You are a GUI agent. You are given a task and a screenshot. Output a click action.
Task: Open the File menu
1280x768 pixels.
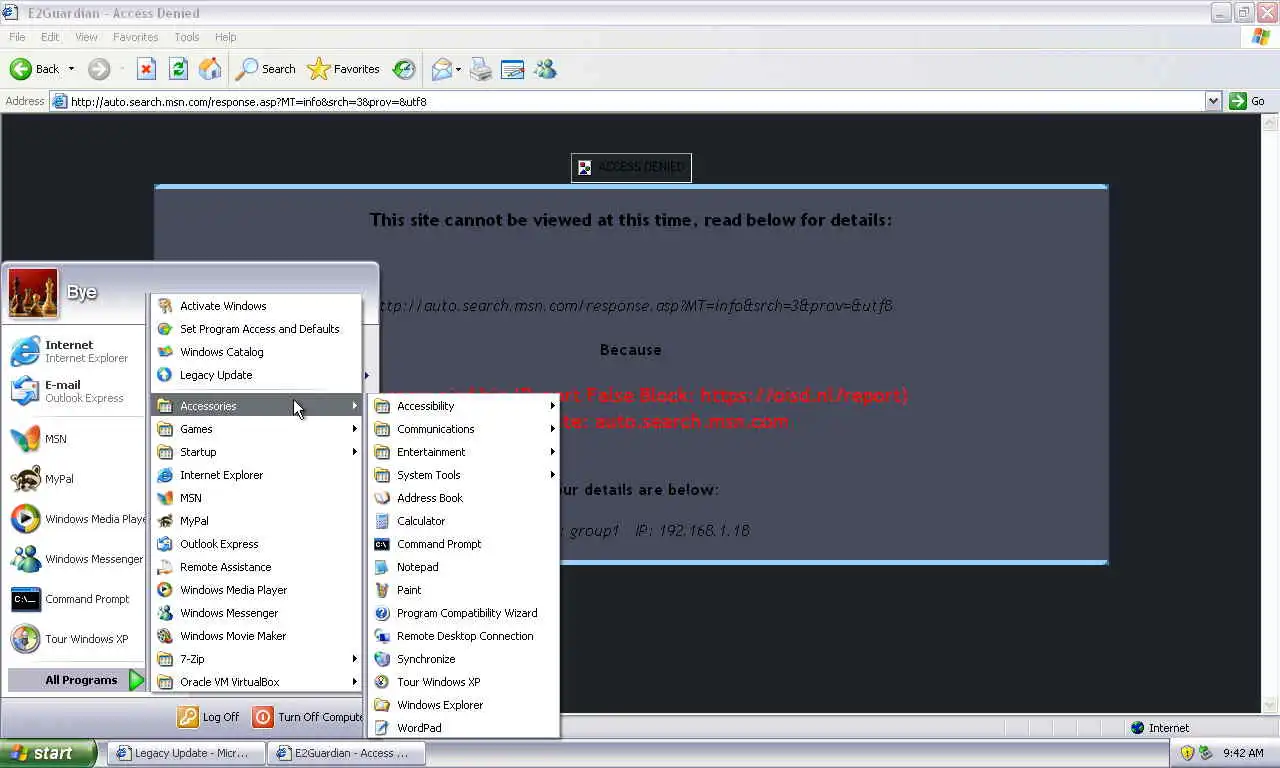point(17,37)
